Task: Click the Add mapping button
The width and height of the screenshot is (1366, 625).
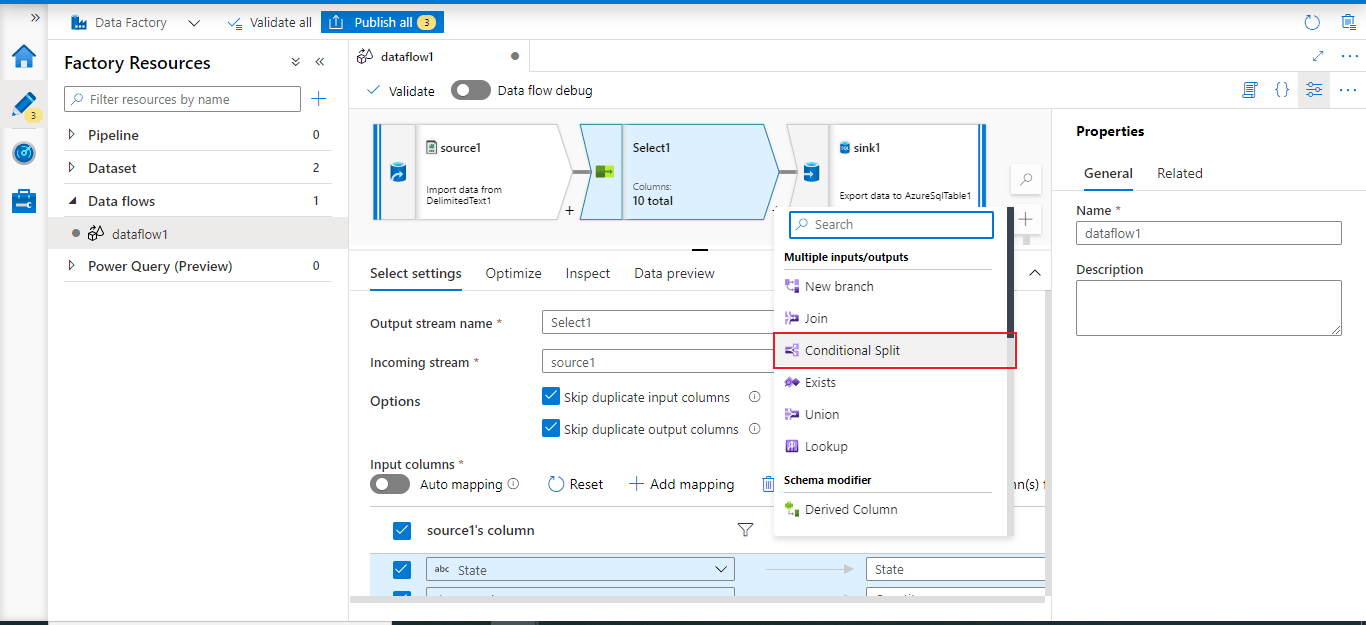Action: [x=681, y=484]
